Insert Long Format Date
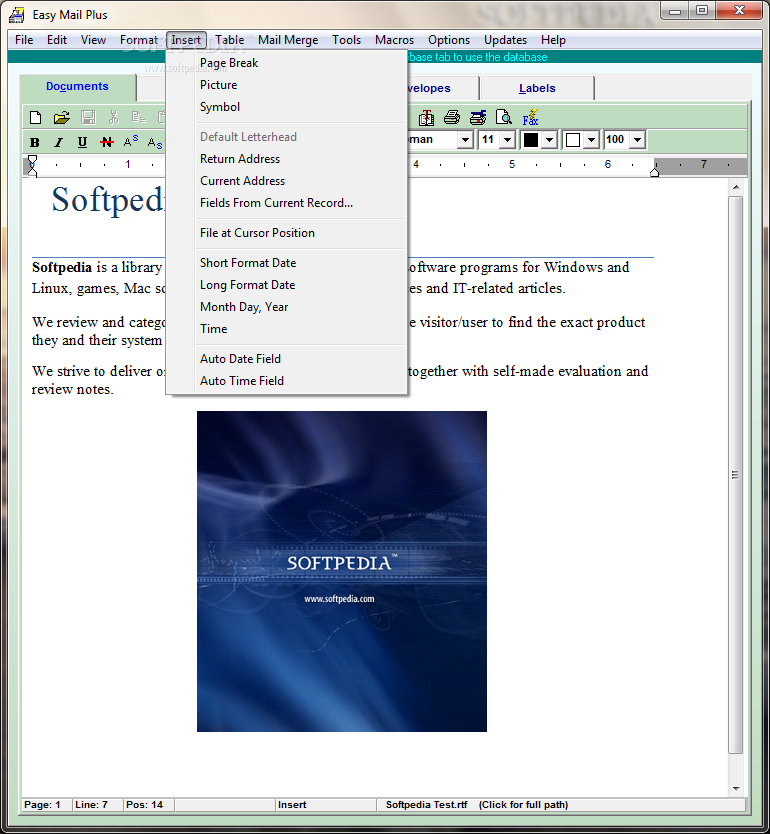This screenshot has height=834, width=770. [x=287, y=285]
